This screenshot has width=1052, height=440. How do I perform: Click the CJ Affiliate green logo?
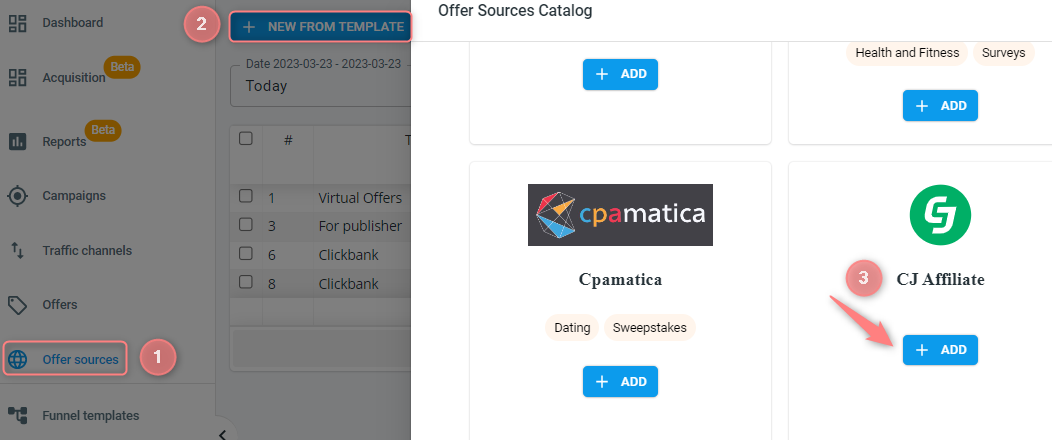pos(940,215)
